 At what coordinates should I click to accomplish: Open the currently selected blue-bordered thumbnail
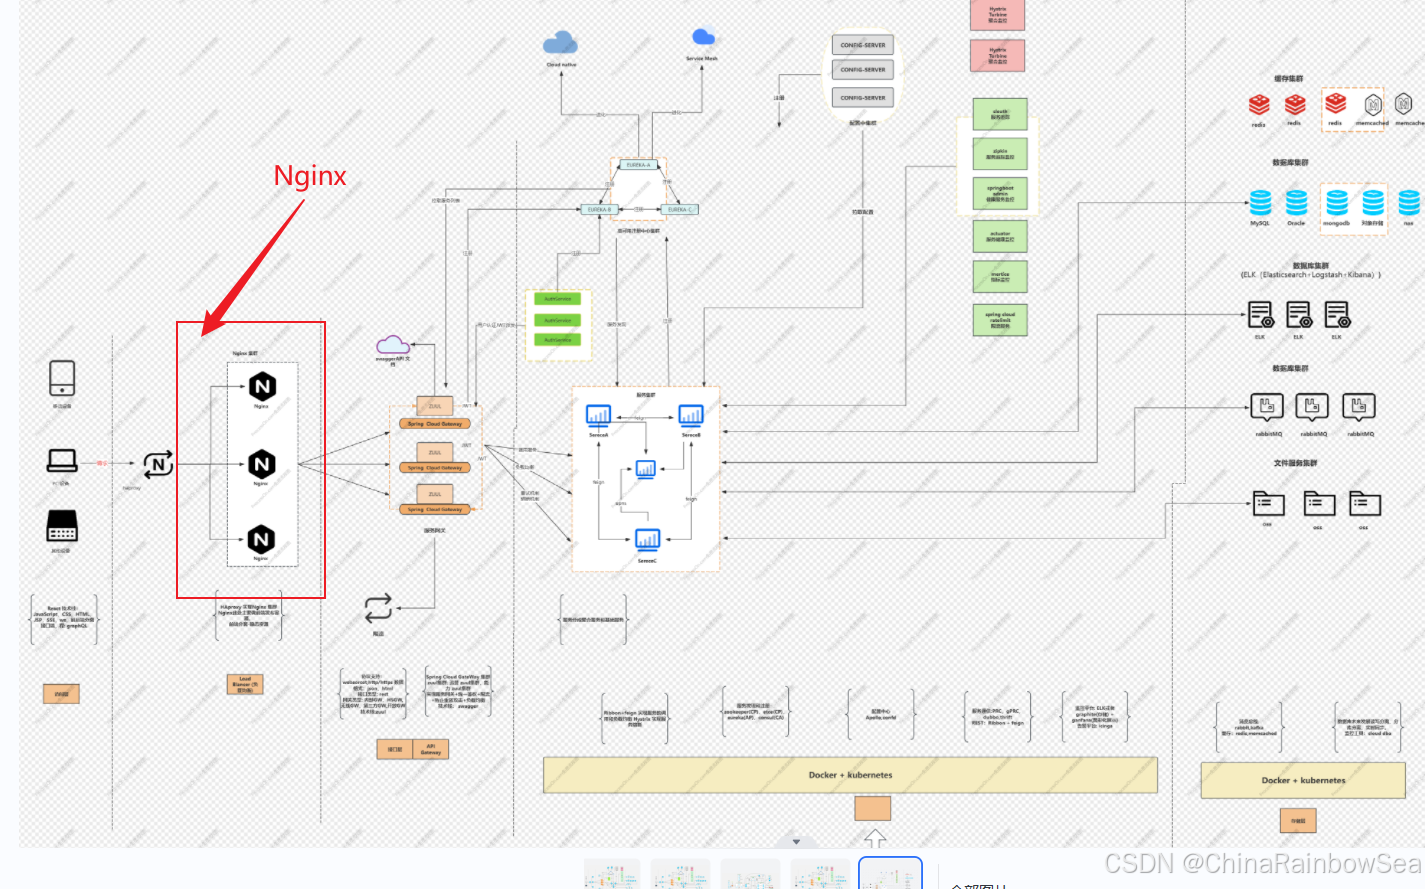point(890,874)
